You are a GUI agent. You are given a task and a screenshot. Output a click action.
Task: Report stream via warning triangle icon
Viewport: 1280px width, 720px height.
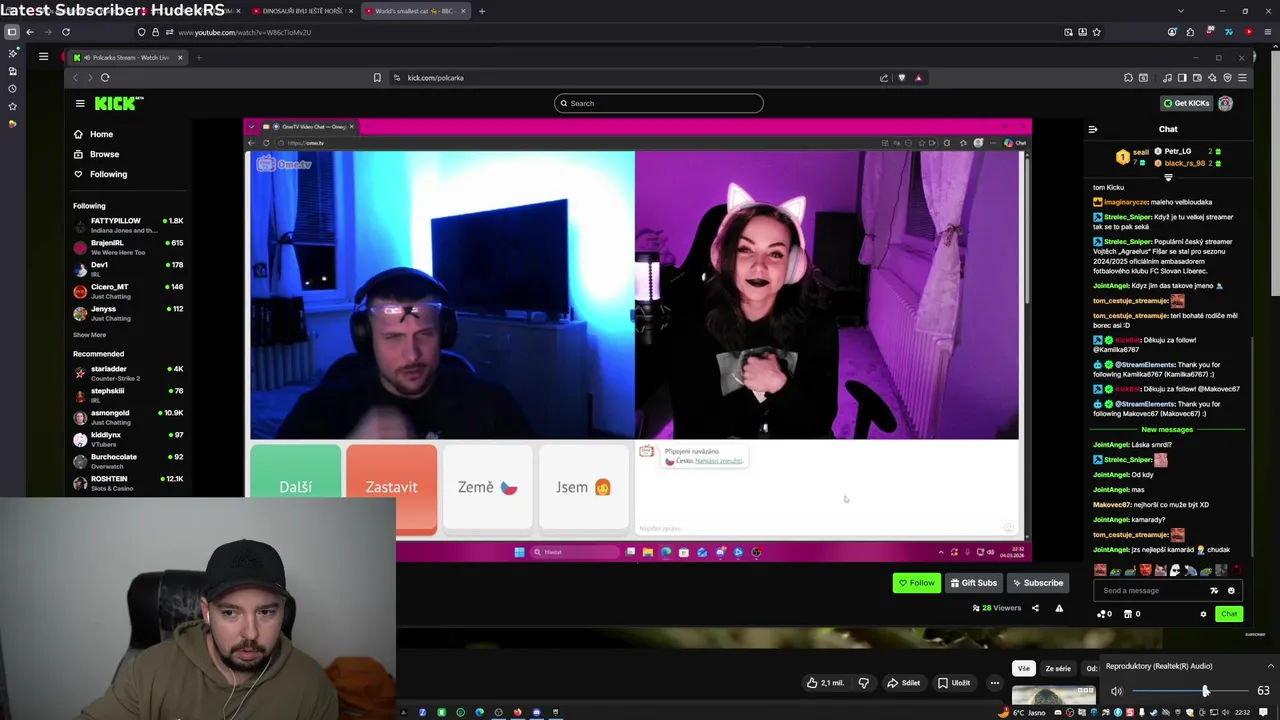1059,608
